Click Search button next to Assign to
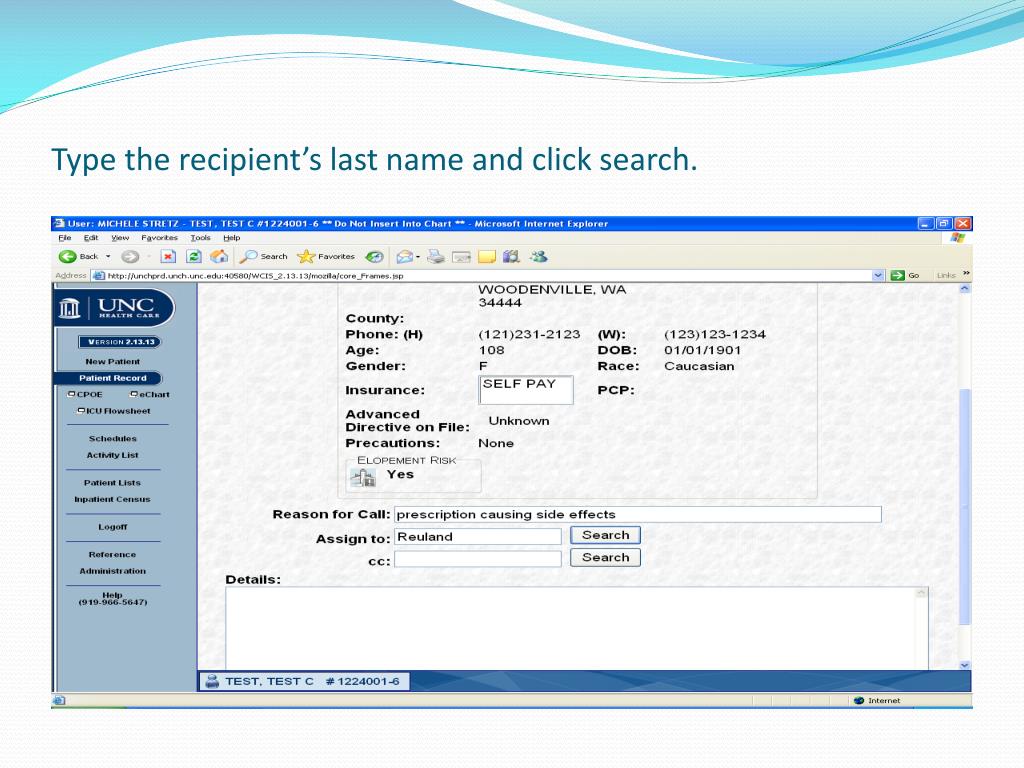Viewport: 1024px width, 768px height. tap(605, 536)
